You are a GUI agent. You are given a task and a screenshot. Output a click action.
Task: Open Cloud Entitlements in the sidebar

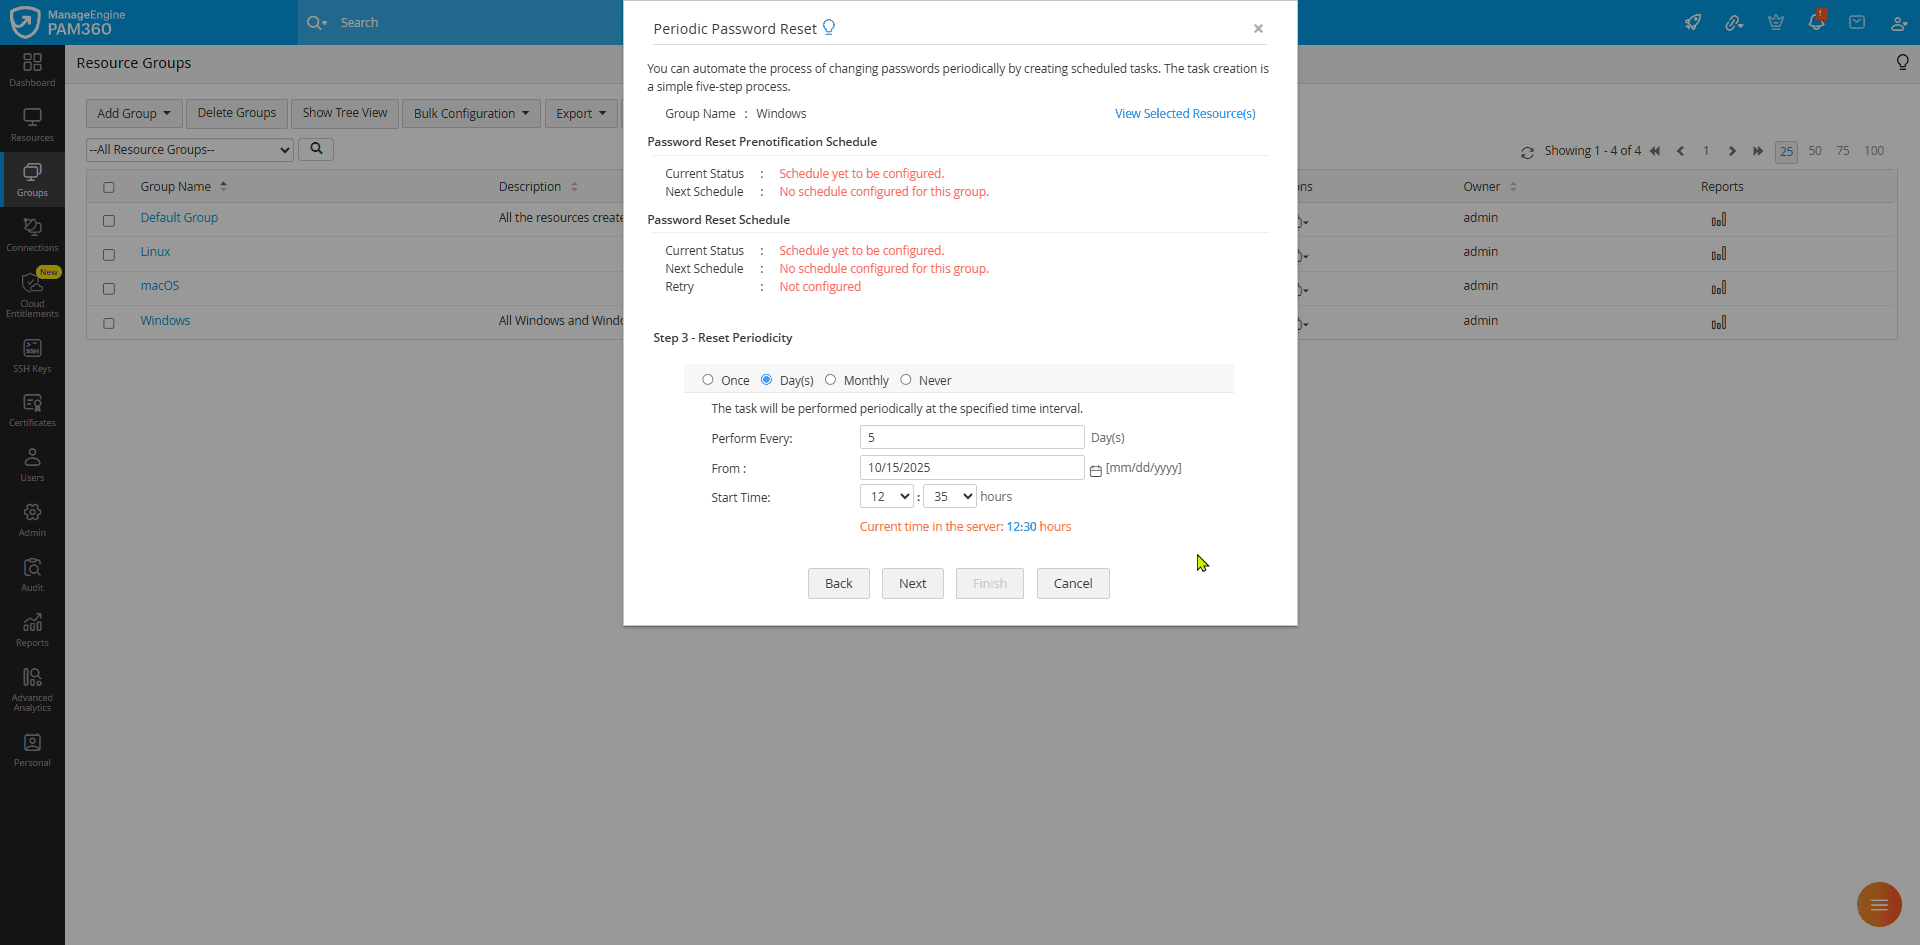point(32,294)
